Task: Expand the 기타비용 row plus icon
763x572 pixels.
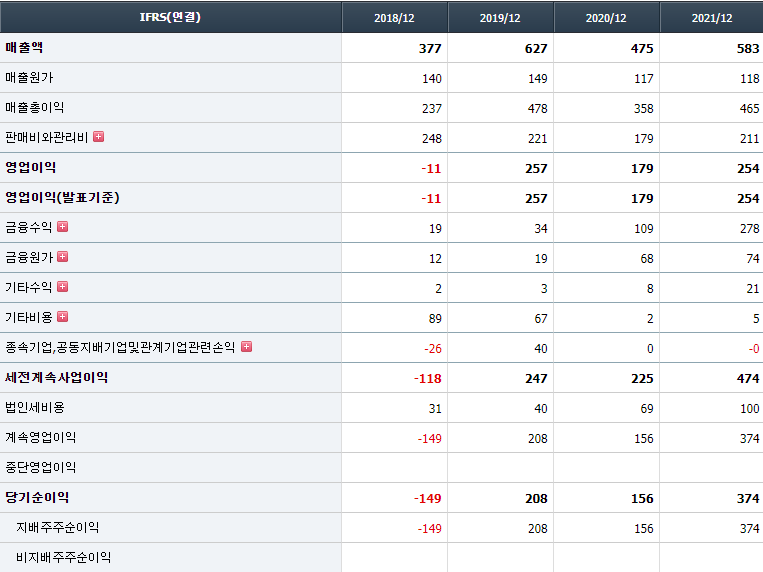Action: (x=62, y=317)
